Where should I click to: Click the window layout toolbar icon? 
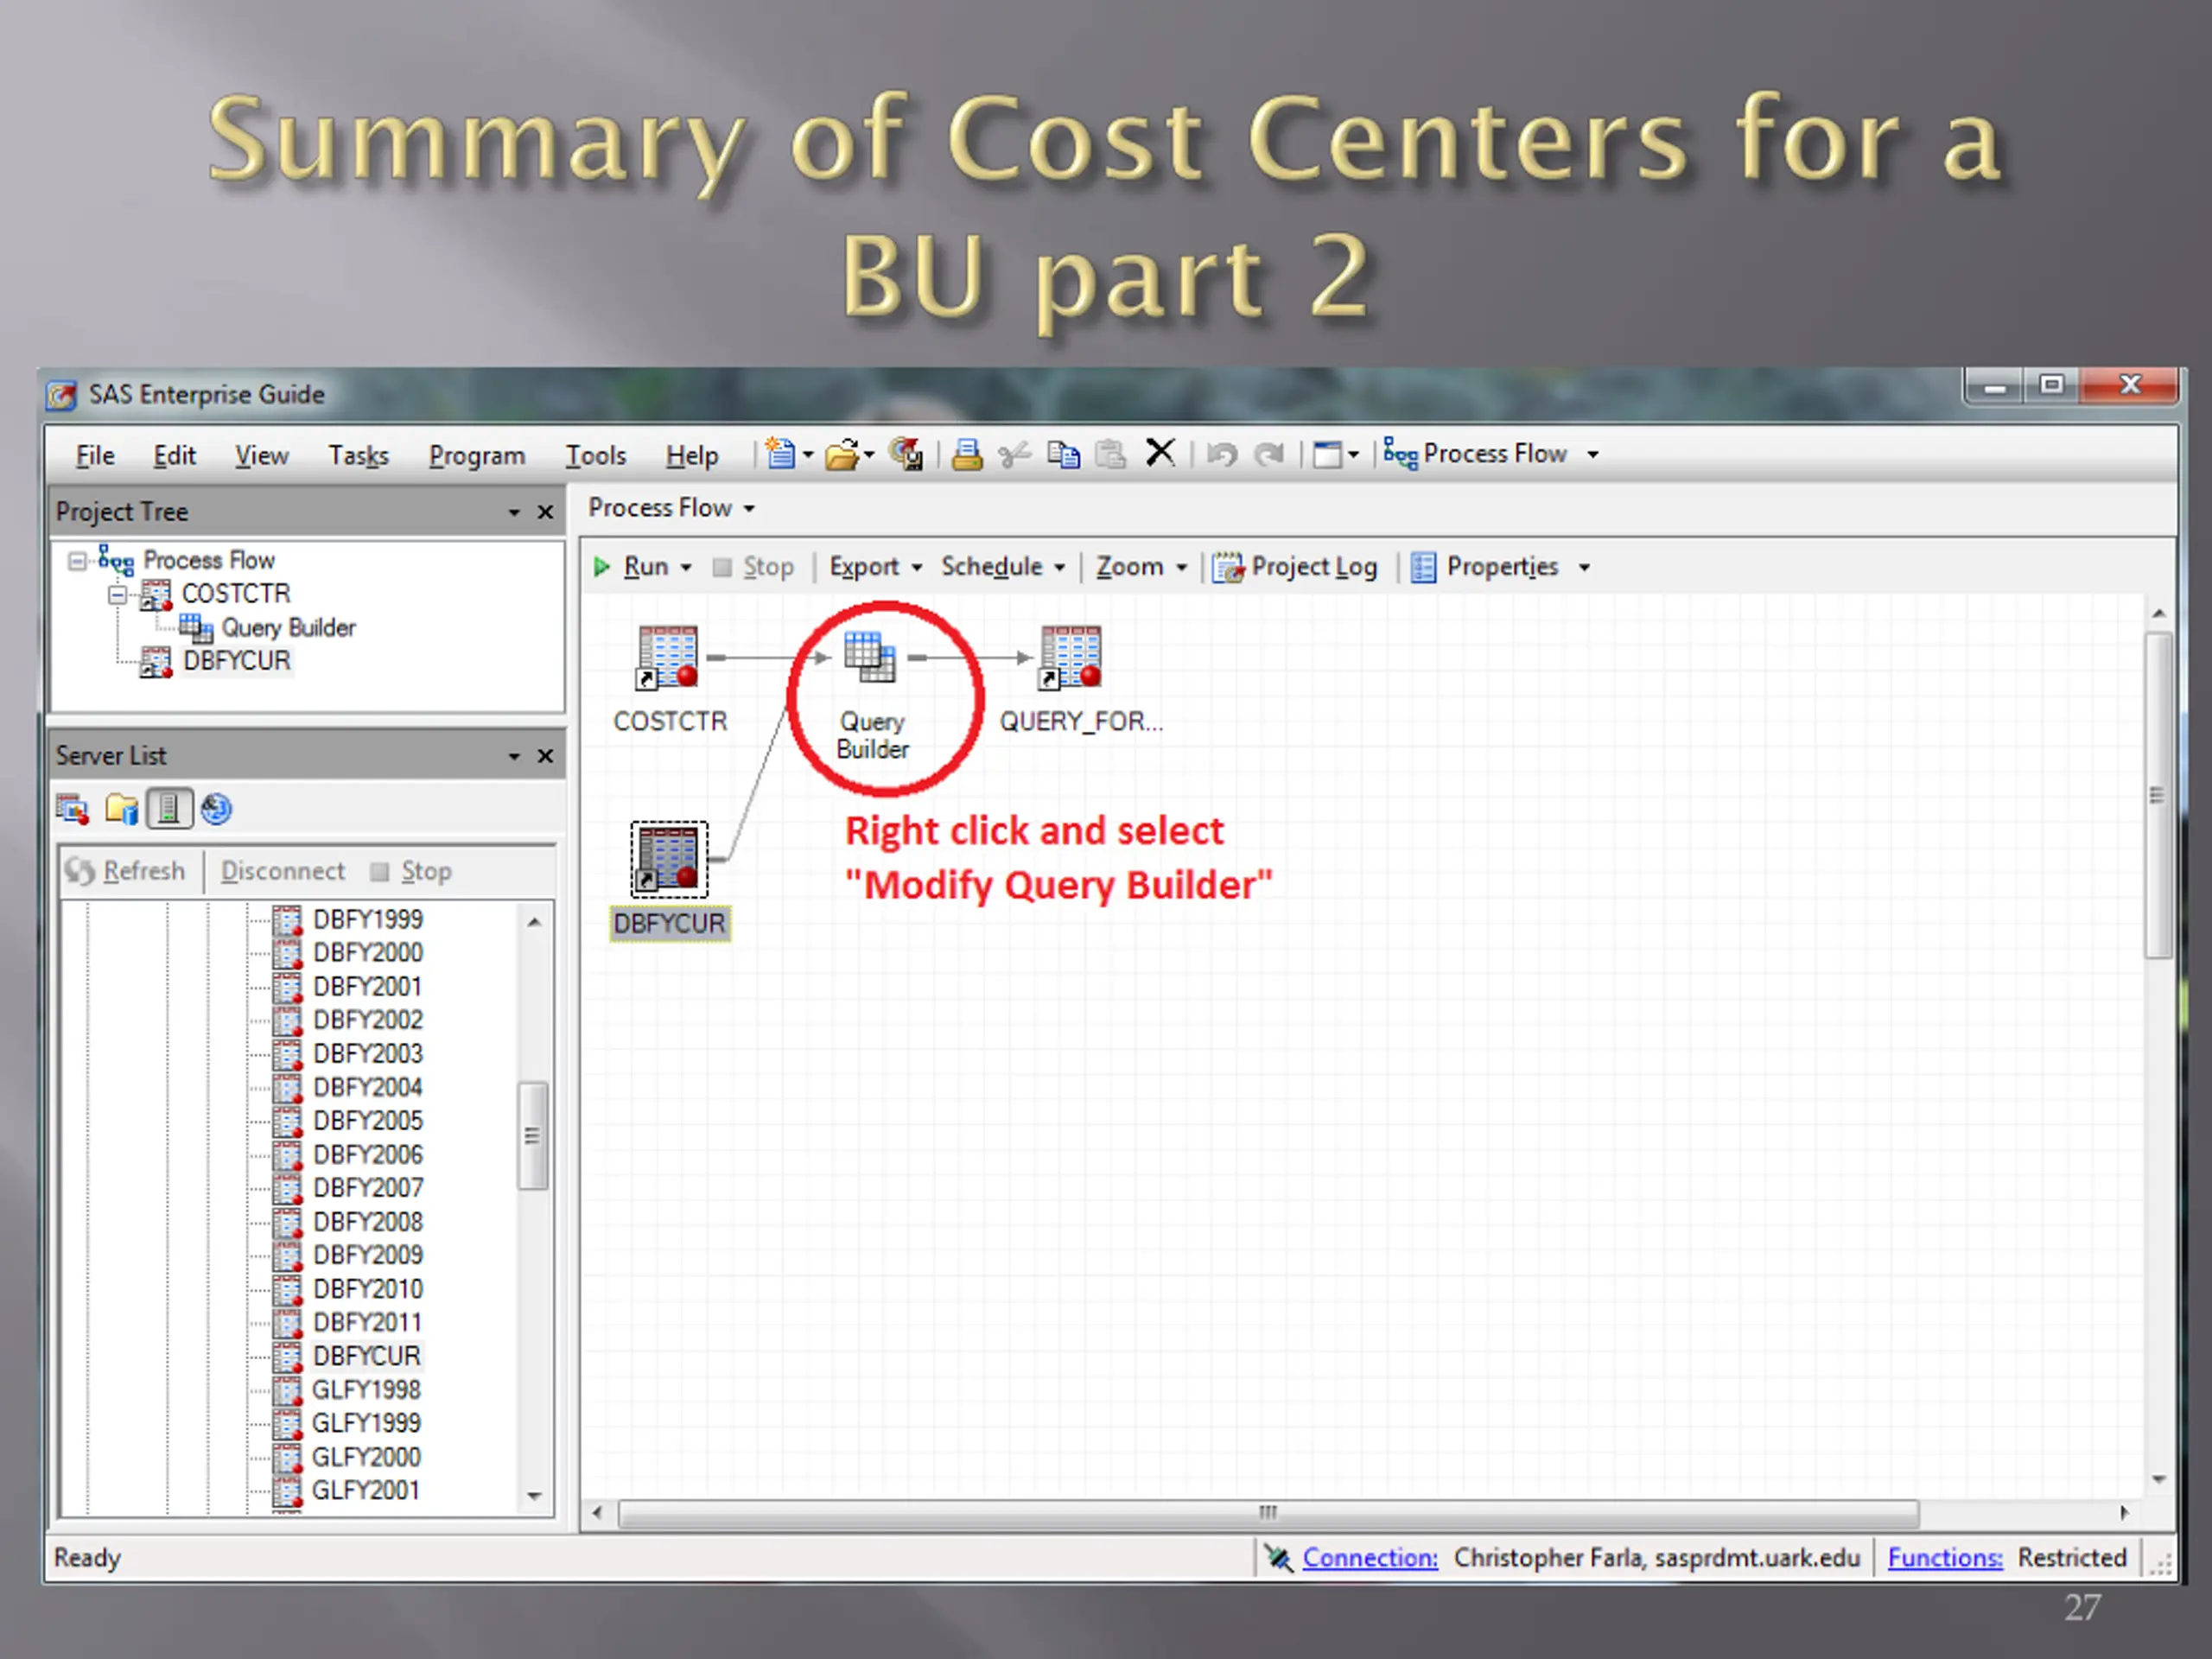pyautogui.click(x=1327, y=455)
